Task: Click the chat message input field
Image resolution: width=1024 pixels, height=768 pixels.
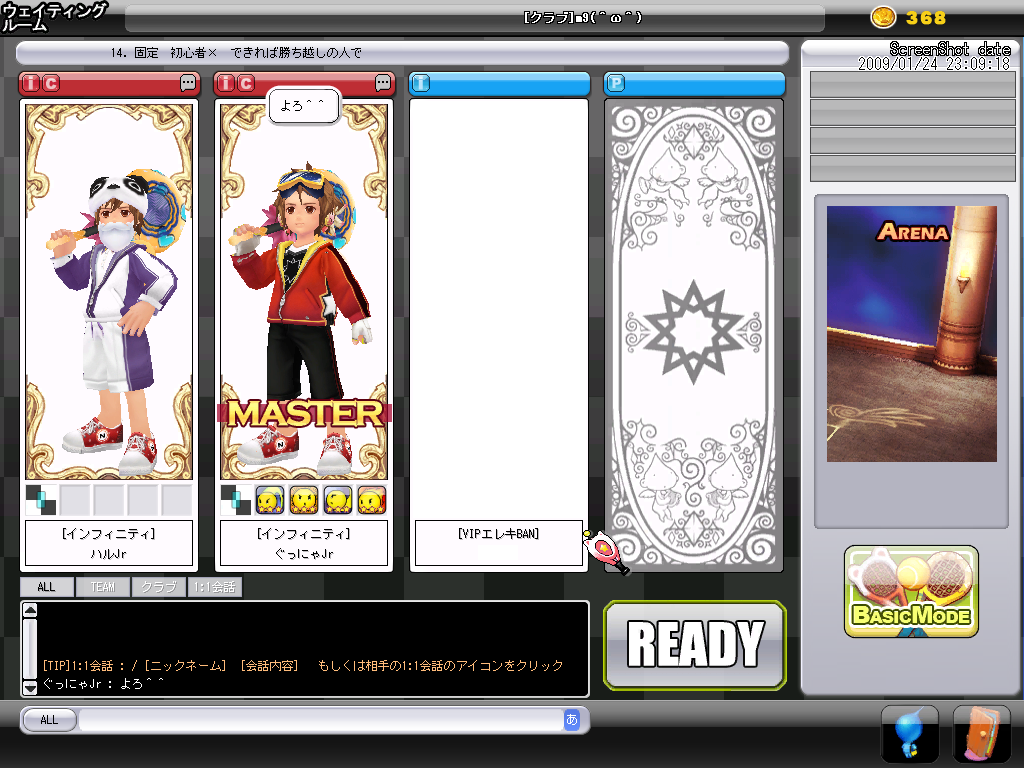Action: click(x=320, y=720)
